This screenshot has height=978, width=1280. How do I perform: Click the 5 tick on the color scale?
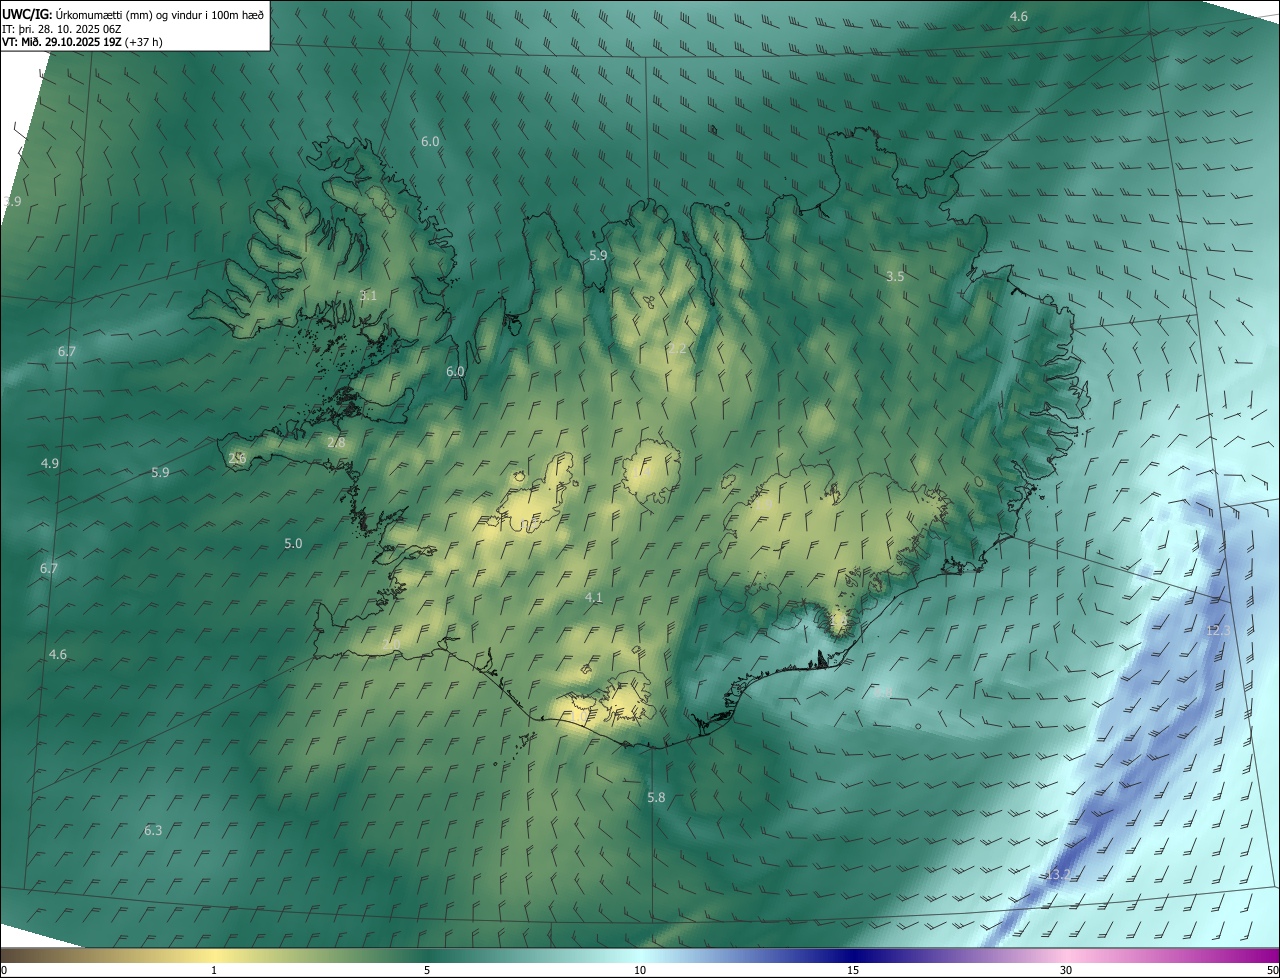click(427, 970)
